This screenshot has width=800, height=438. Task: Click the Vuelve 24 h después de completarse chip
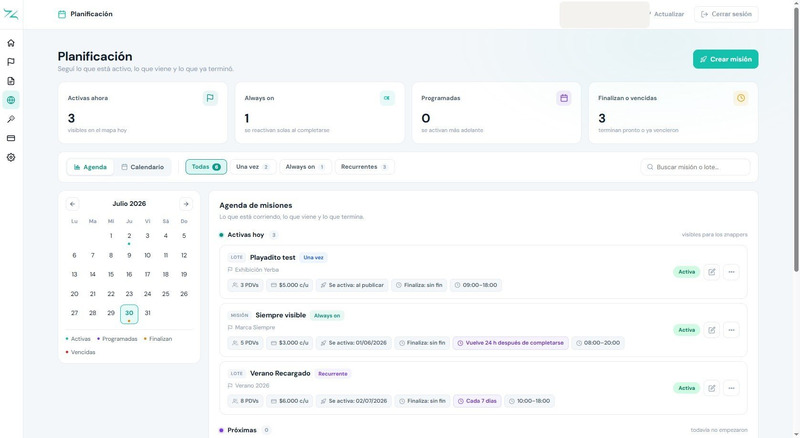pos(511,343)
